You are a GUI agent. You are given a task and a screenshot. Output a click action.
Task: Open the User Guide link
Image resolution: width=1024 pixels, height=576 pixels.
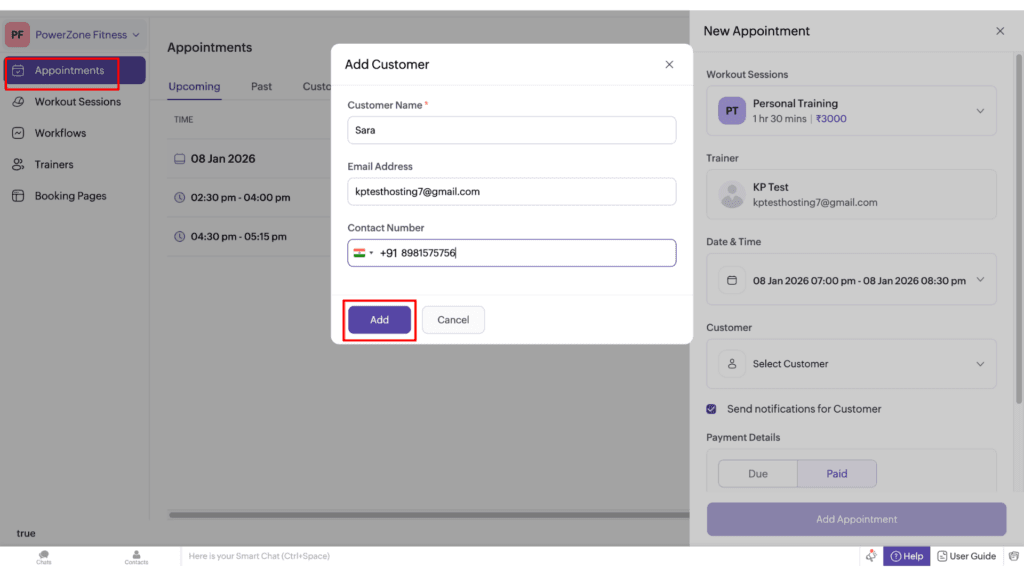click(x=966, y=556)
